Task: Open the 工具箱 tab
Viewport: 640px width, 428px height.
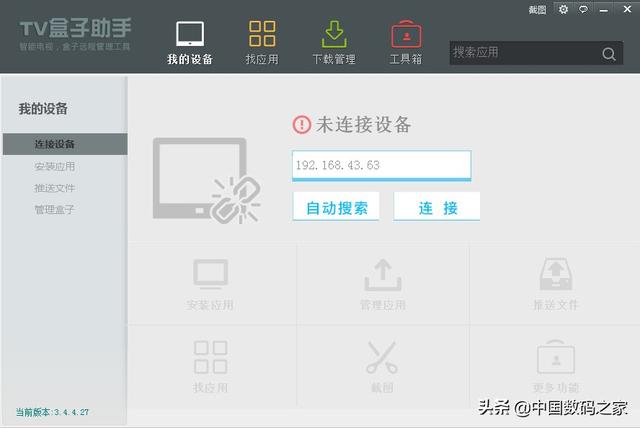Action: 406,43
